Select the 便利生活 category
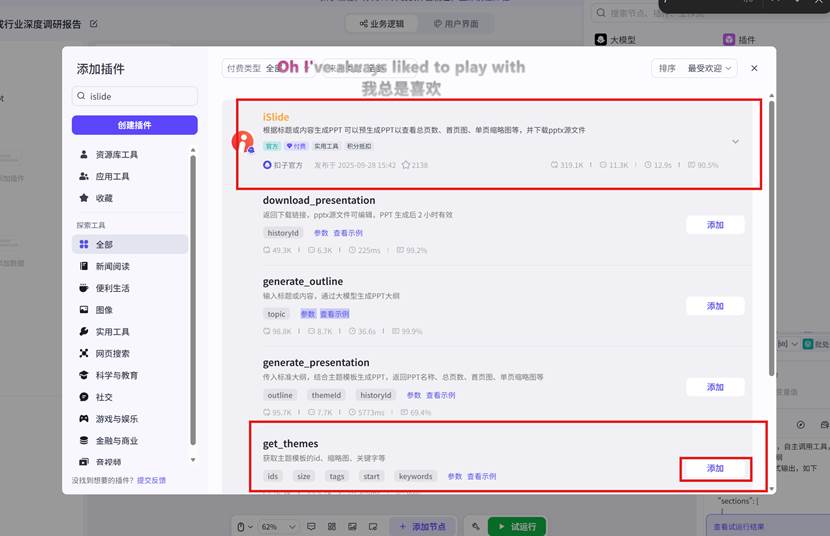 pos(130,288)
